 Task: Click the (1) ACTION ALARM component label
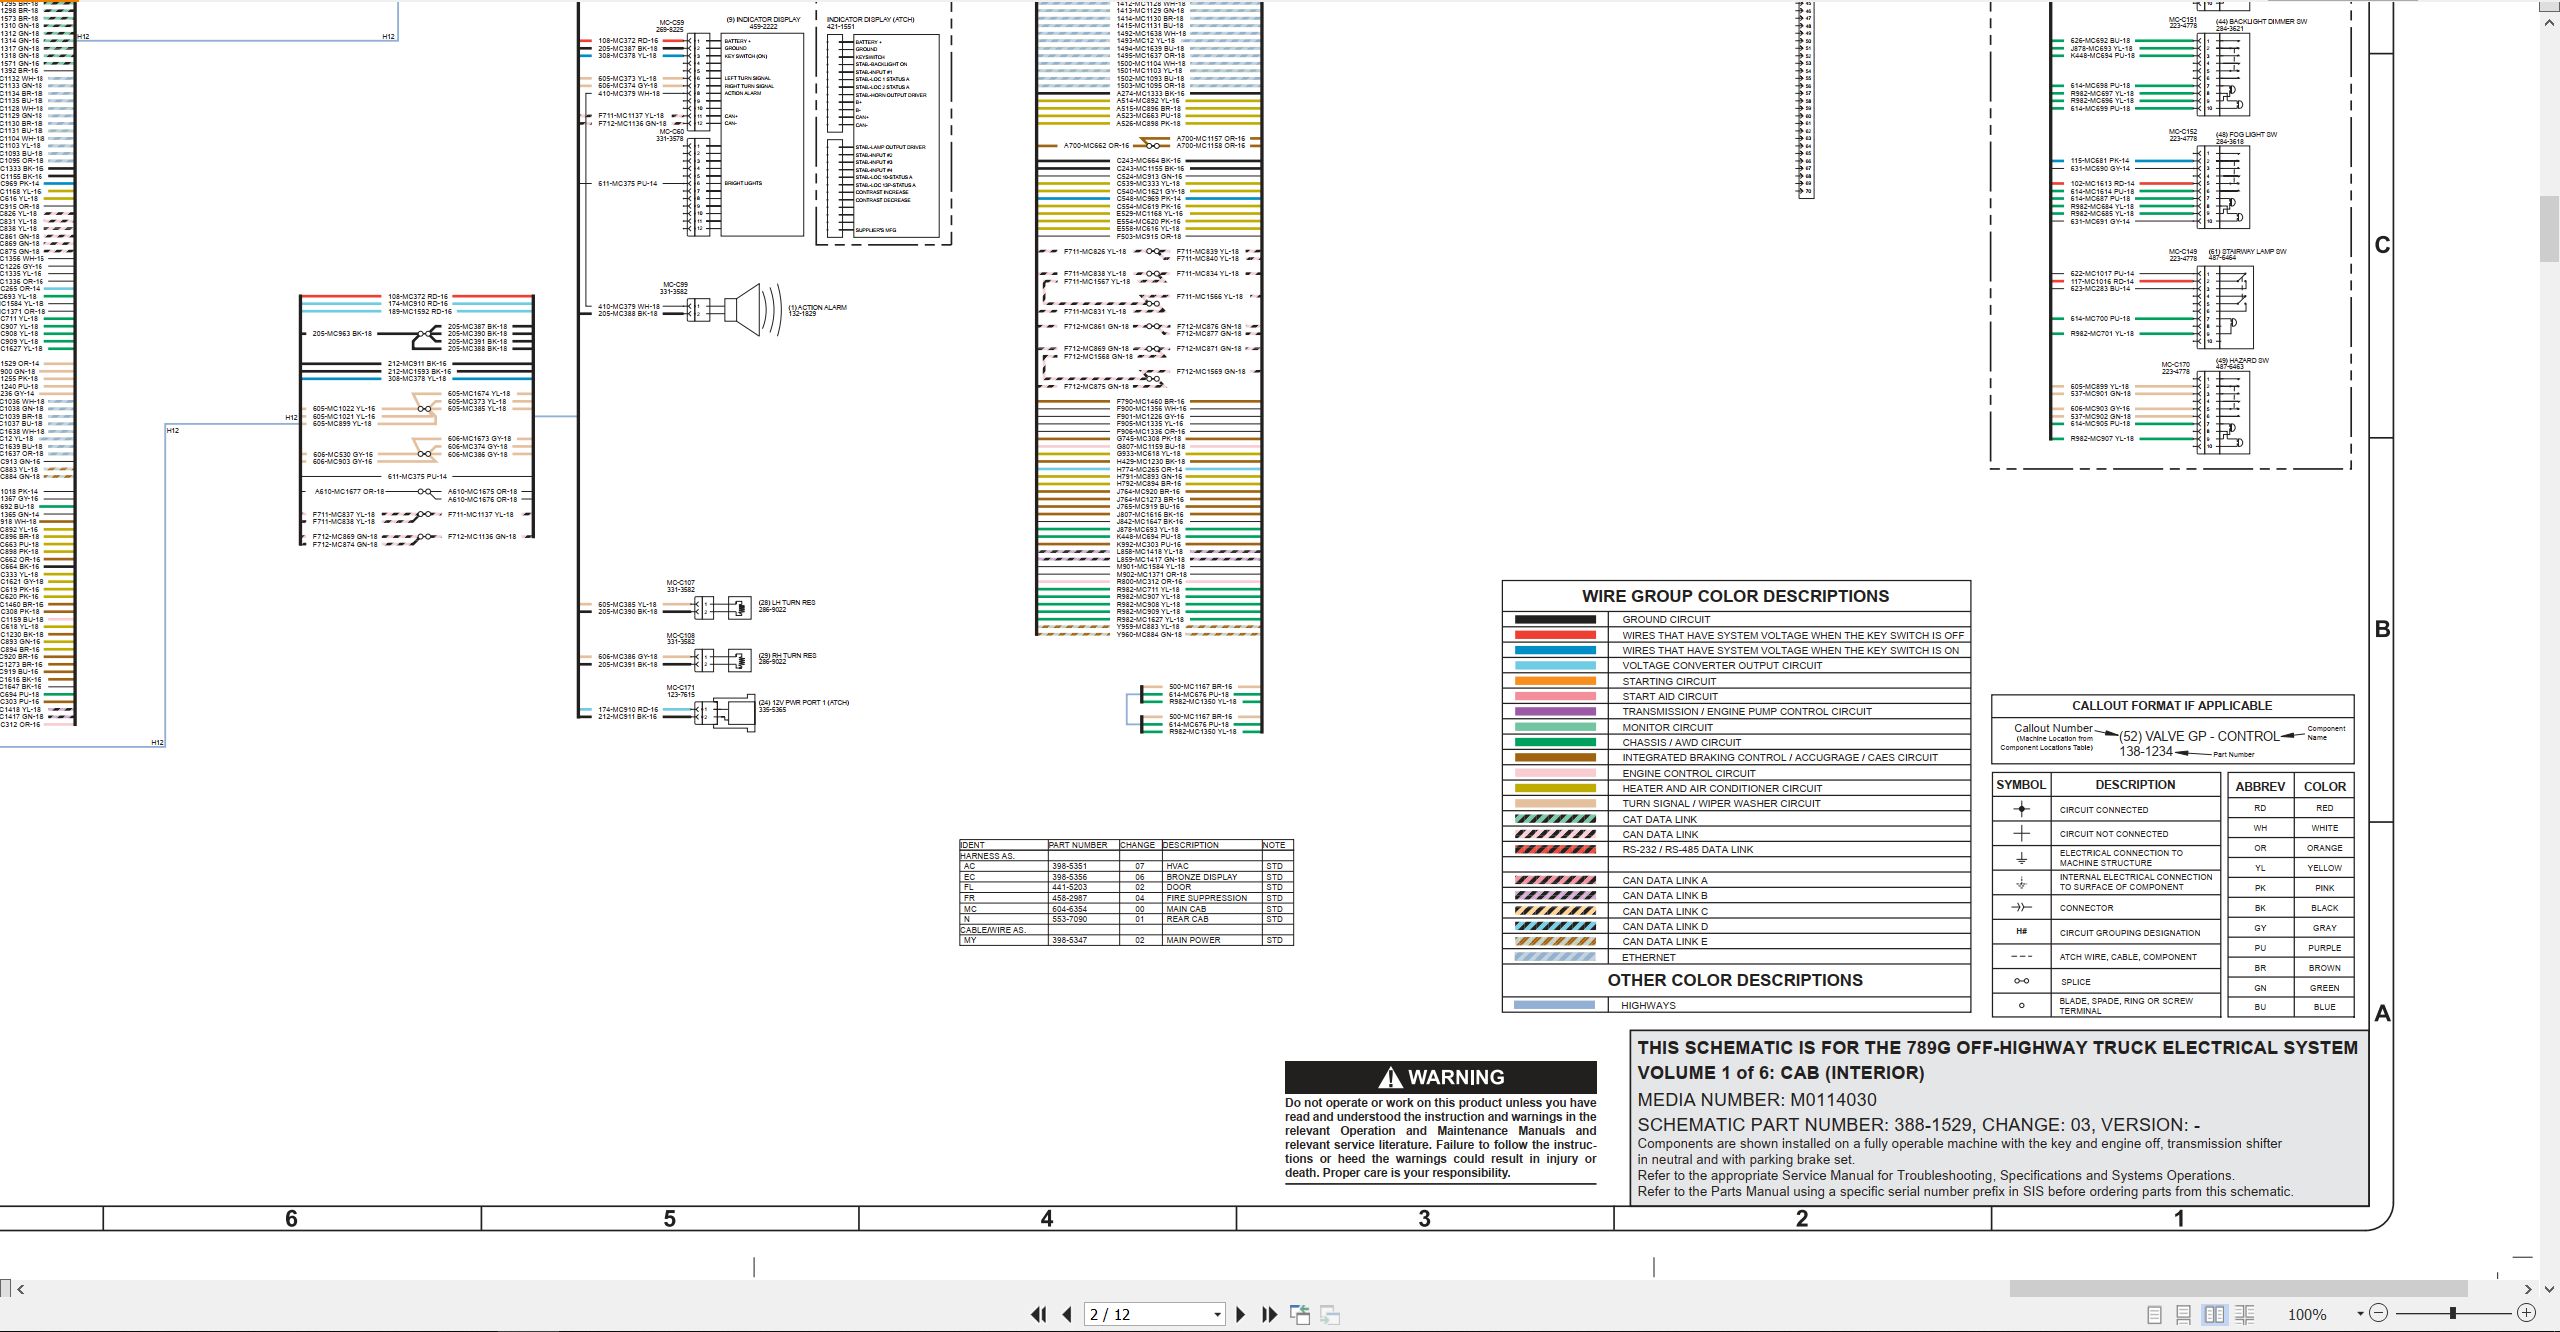coord(817,308)
